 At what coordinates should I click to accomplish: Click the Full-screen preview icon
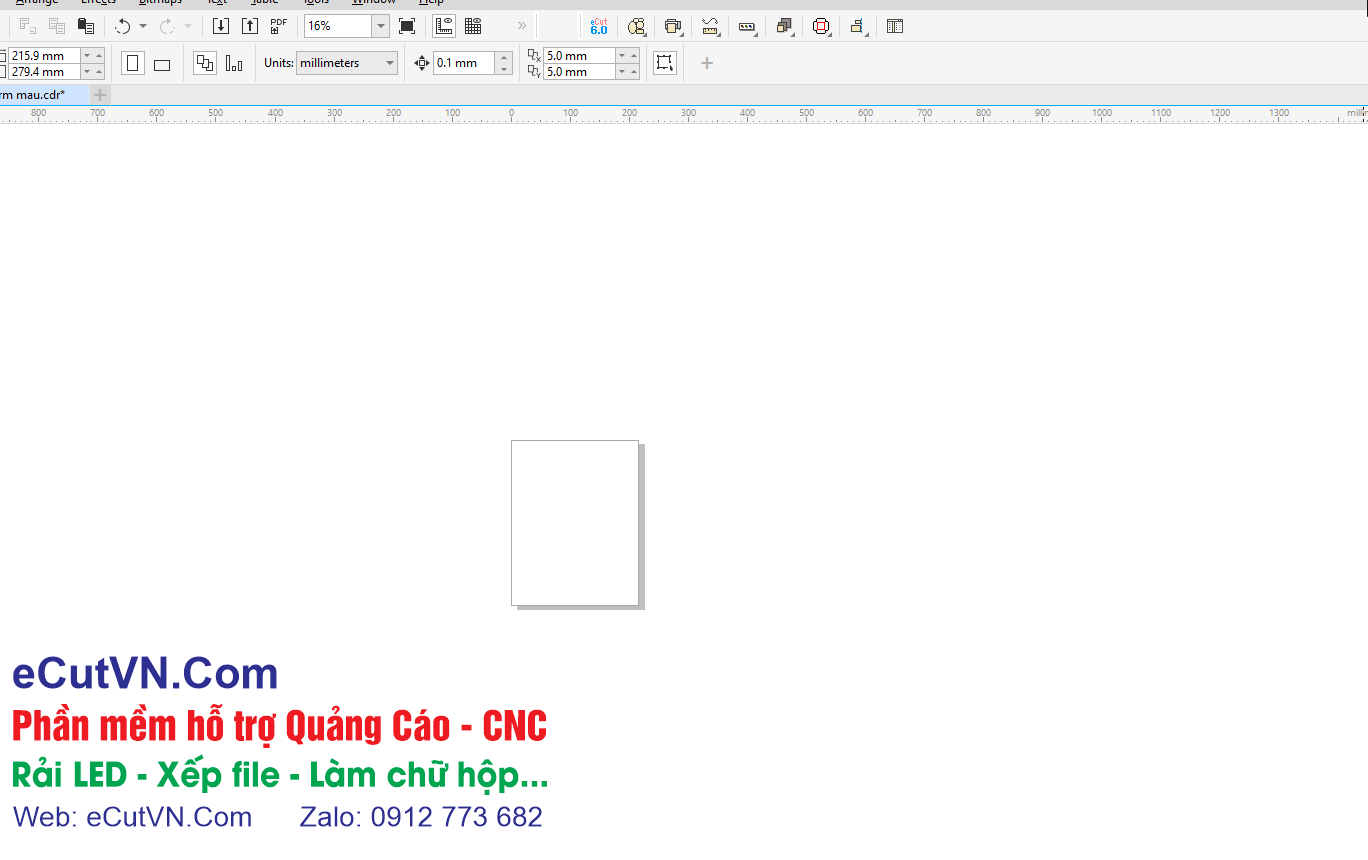pyautogui.click(x=407, y=26)
